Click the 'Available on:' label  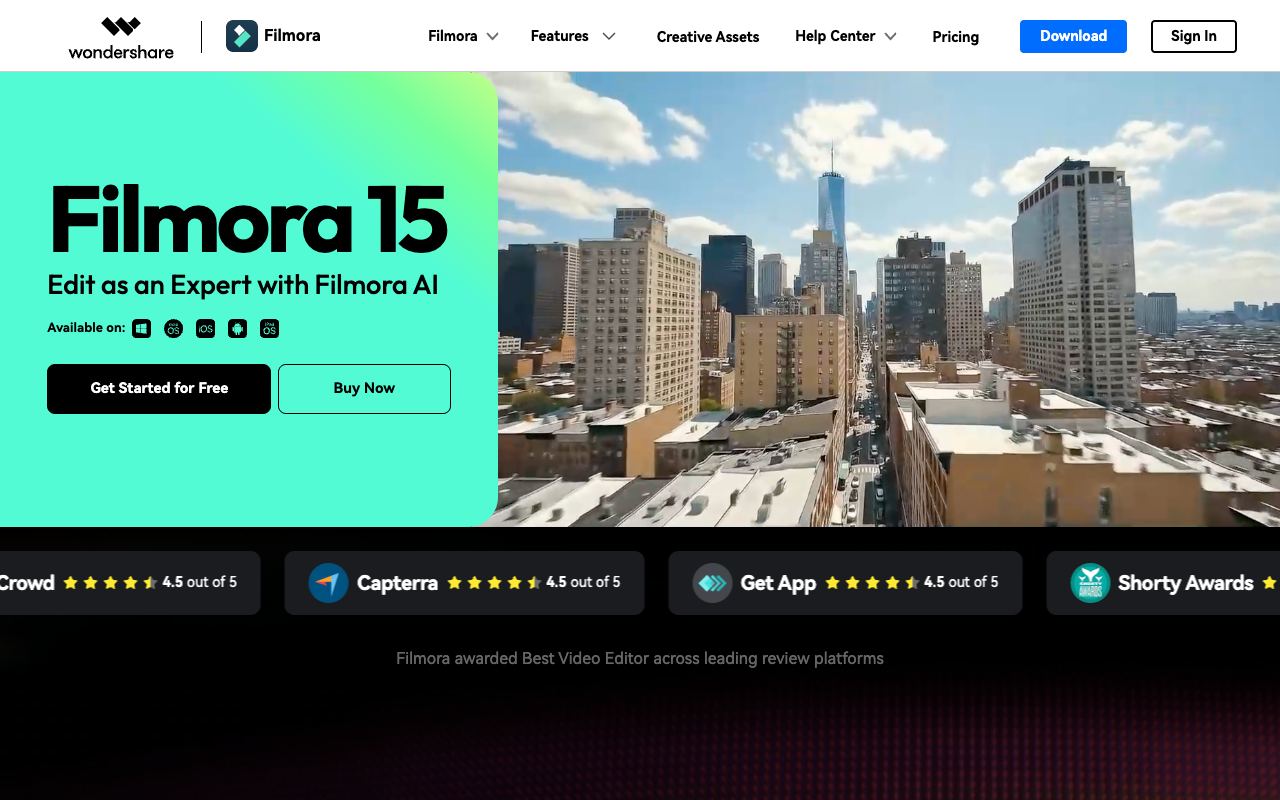86,328
